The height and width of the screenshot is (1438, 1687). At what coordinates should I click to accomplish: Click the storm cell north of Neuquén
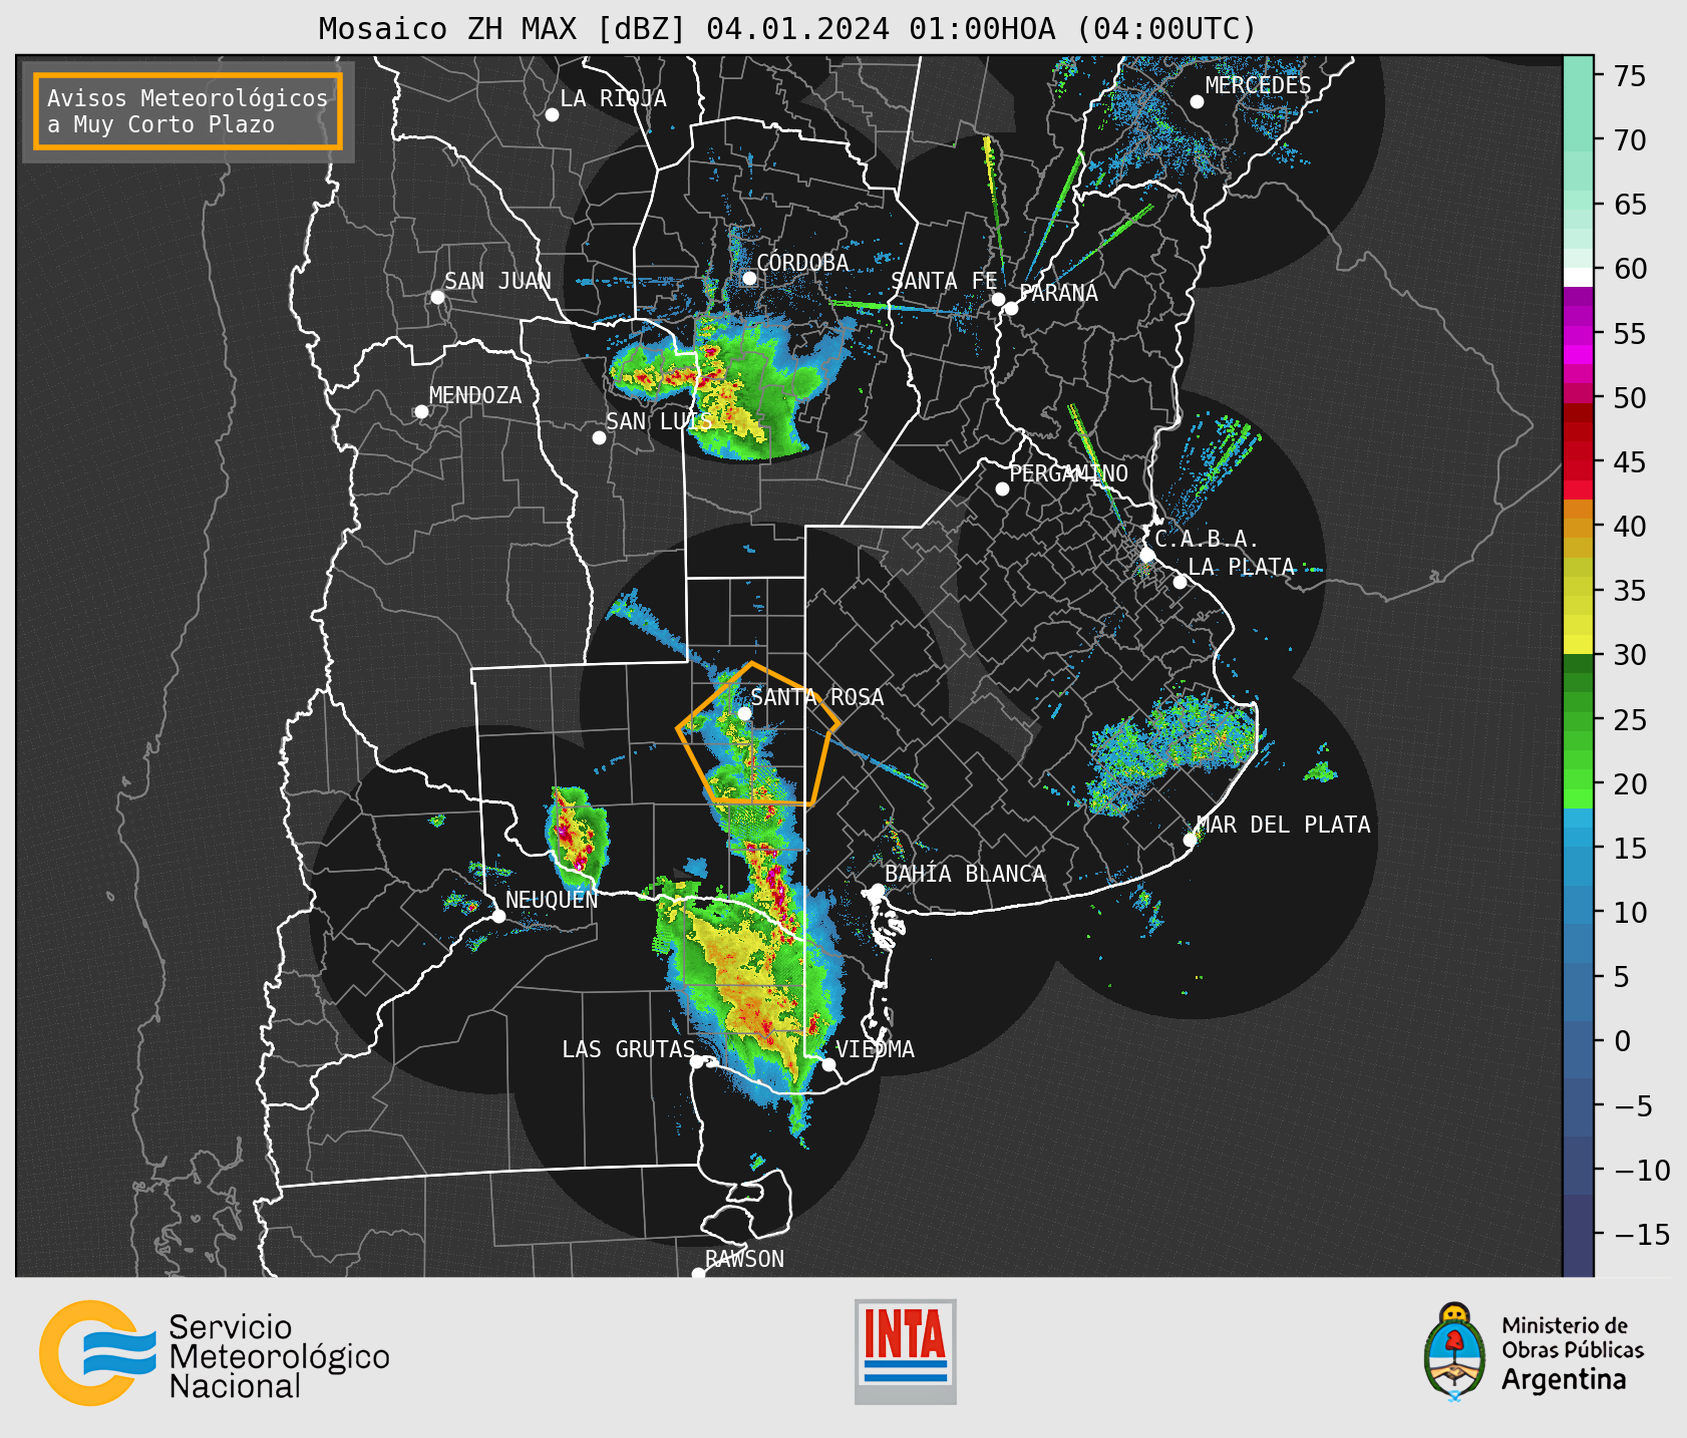tap(576, 839)
